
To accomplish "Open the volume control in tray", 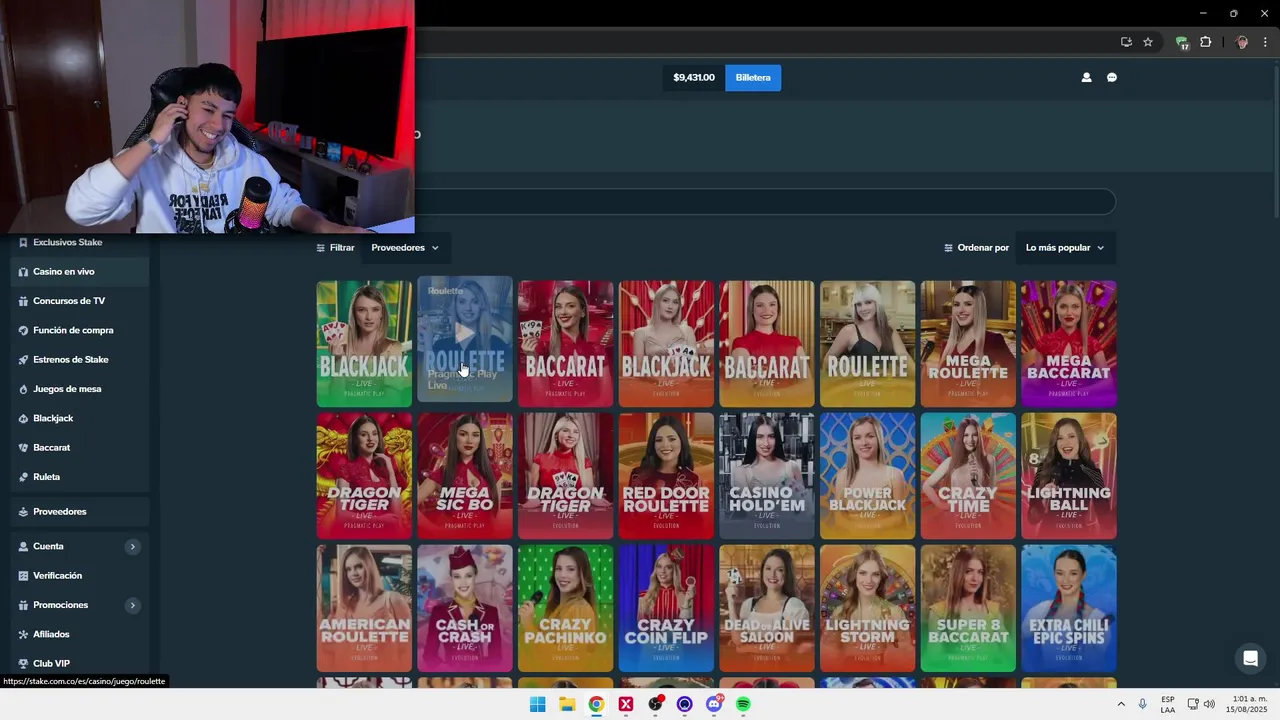I will click(1209, 704).
